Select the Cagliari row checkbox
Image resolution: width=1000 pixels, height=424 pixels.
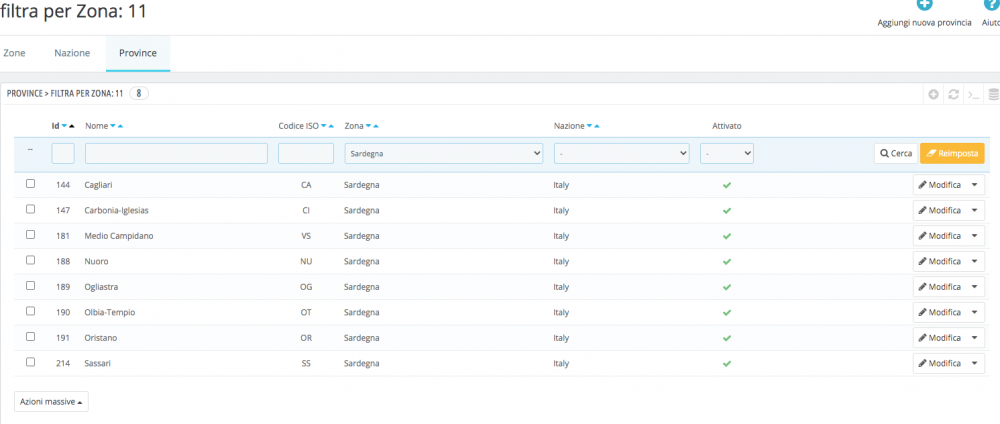(30, 184)
